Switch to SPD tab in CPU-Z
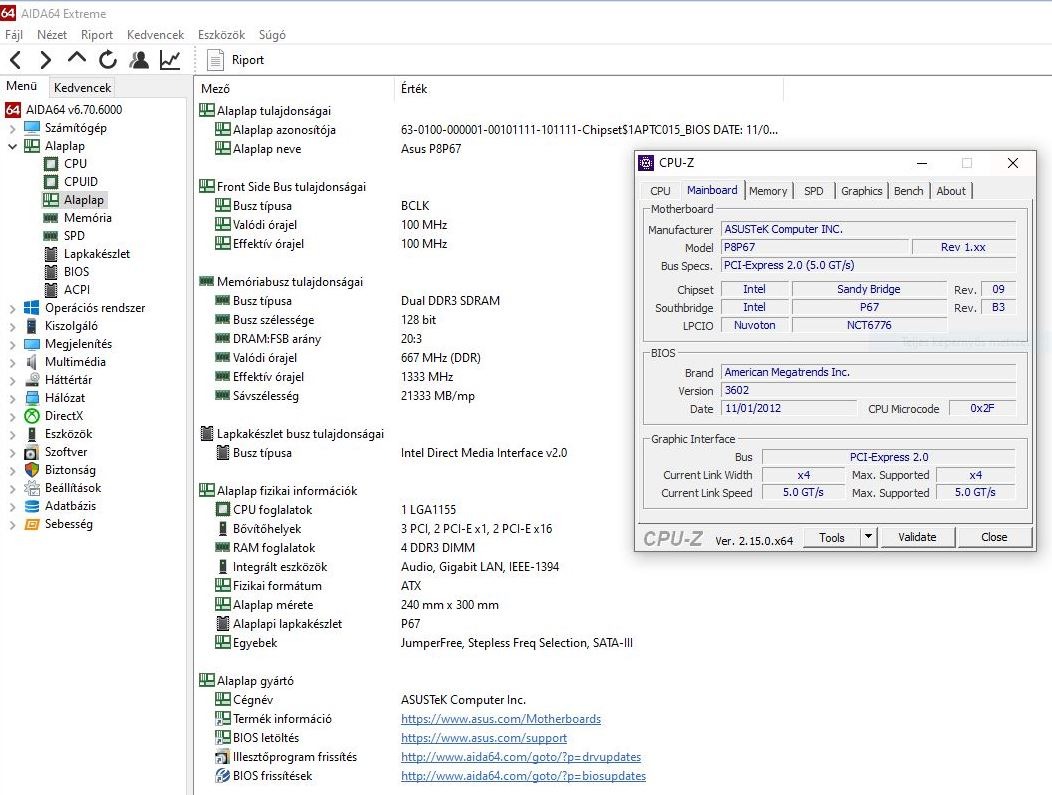Viewport: 1052px width, 795px height. pos(814,191)
